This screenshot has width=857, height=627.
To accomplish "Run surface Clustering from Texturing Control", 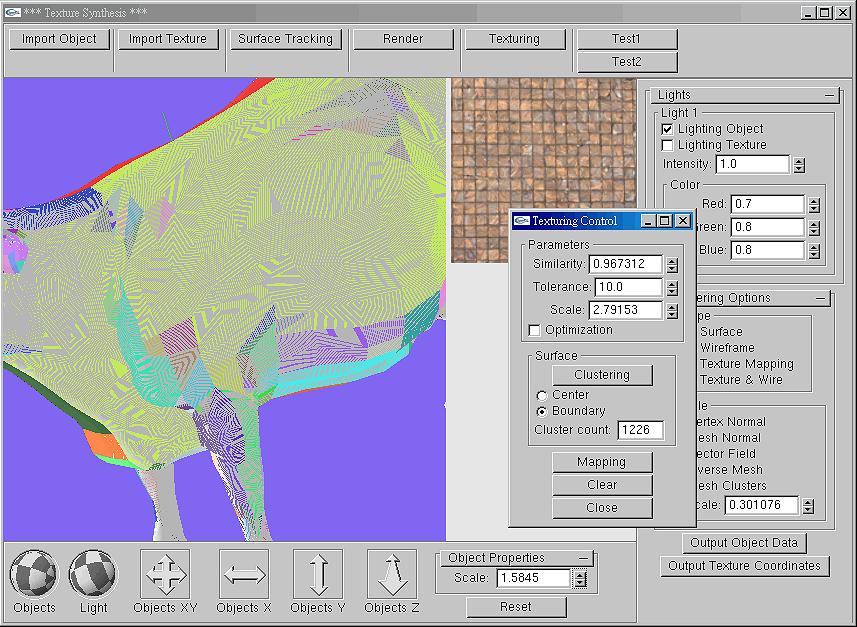I will pyautogui.click(x=601, y=374).
